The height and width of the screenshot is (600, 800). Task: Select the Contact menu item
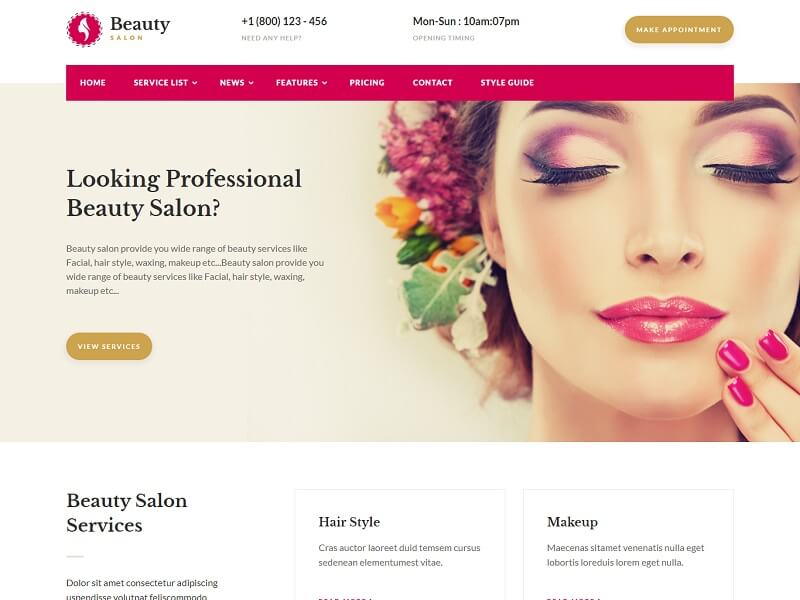tap(432, 83)
